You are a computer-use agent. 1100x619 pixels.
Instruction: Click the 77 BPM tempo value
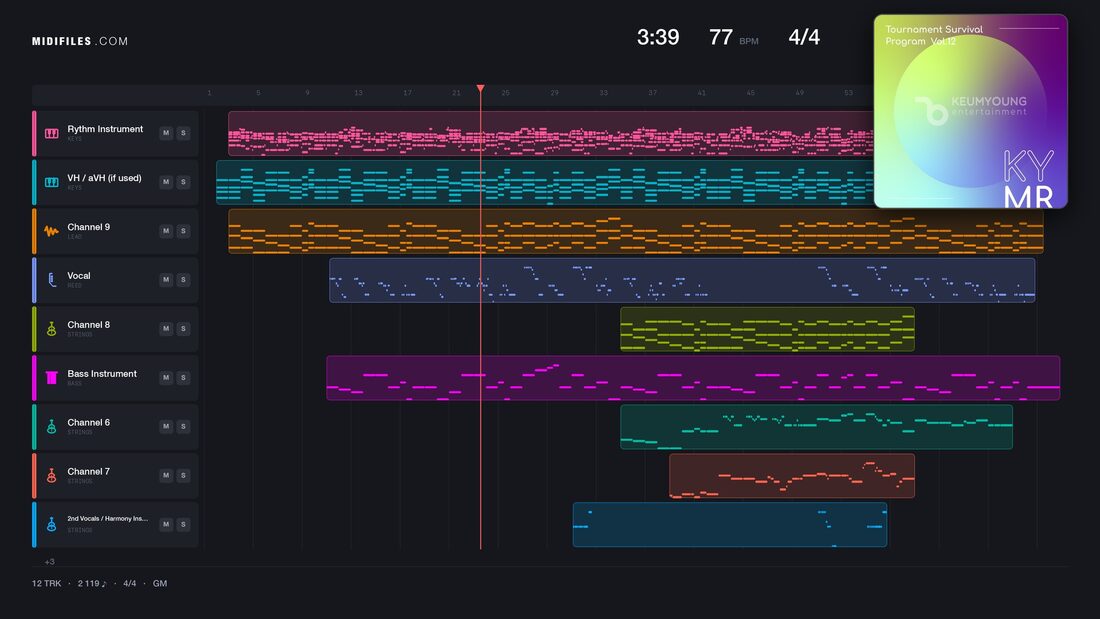(721, 37)
